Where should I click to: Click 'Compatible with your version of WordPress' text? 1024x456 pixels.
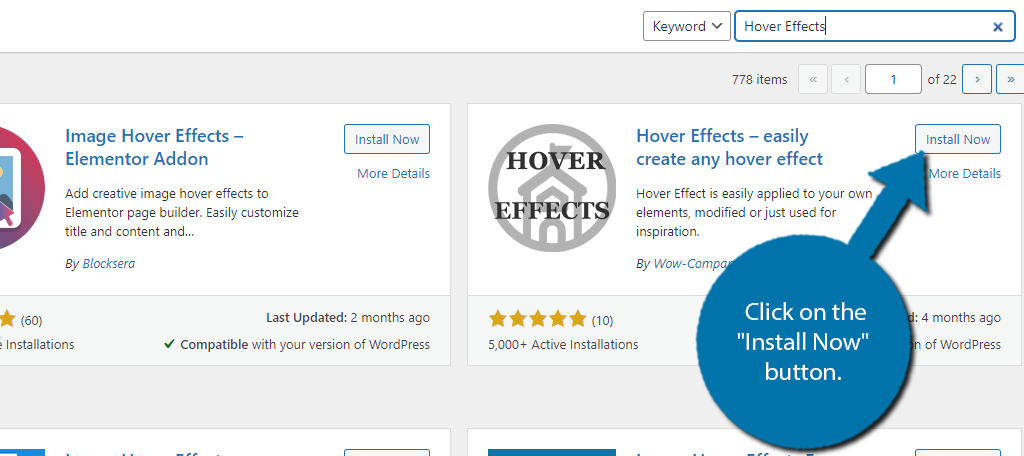pyautogui.click(x=297, y=344)
